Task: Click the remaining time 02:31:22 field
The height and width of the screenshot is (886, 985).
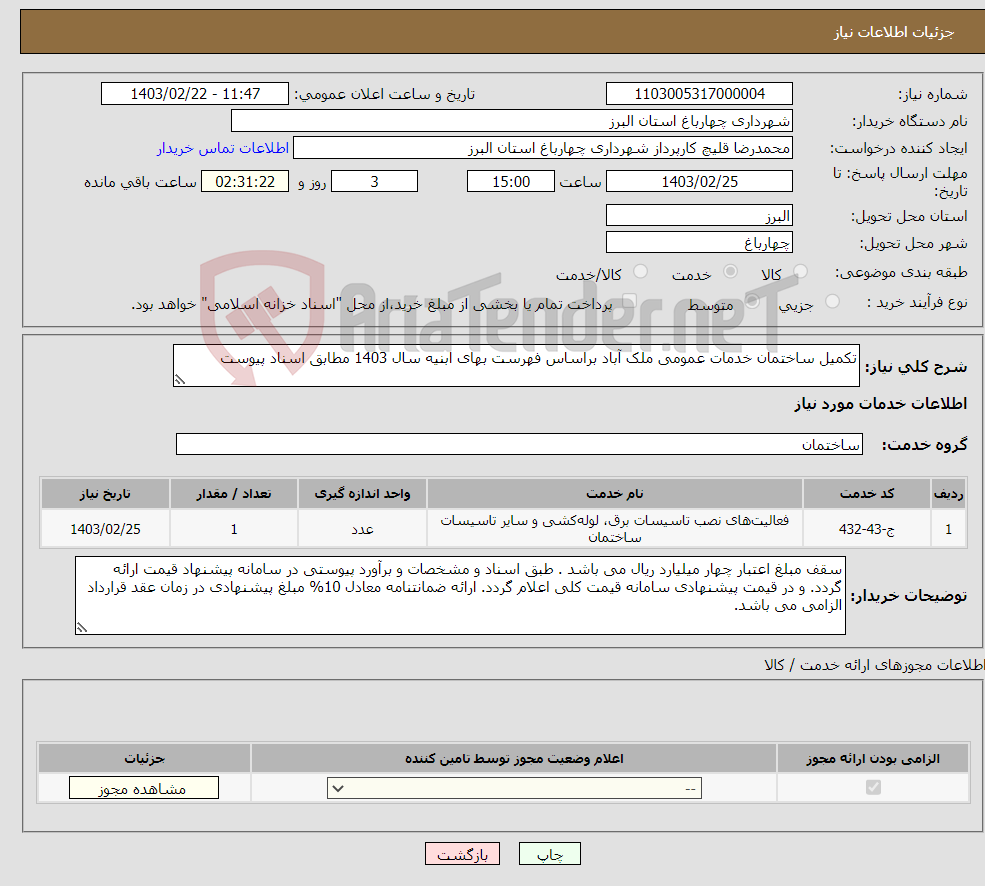Action: point(245,182)
